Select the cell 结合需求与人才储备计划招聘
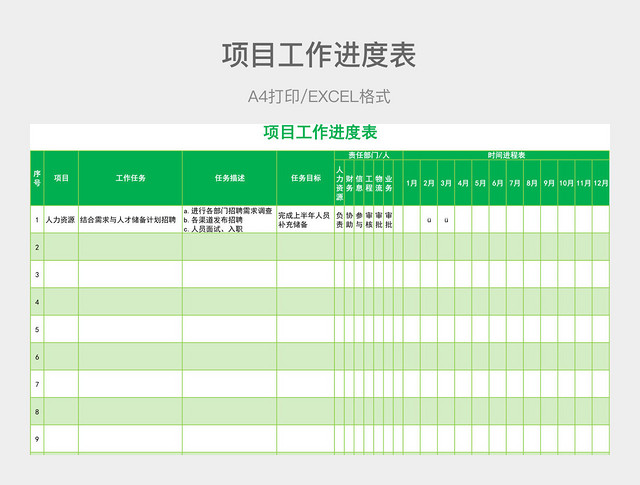Screen dimensions: 640x485 click(128, 220)
